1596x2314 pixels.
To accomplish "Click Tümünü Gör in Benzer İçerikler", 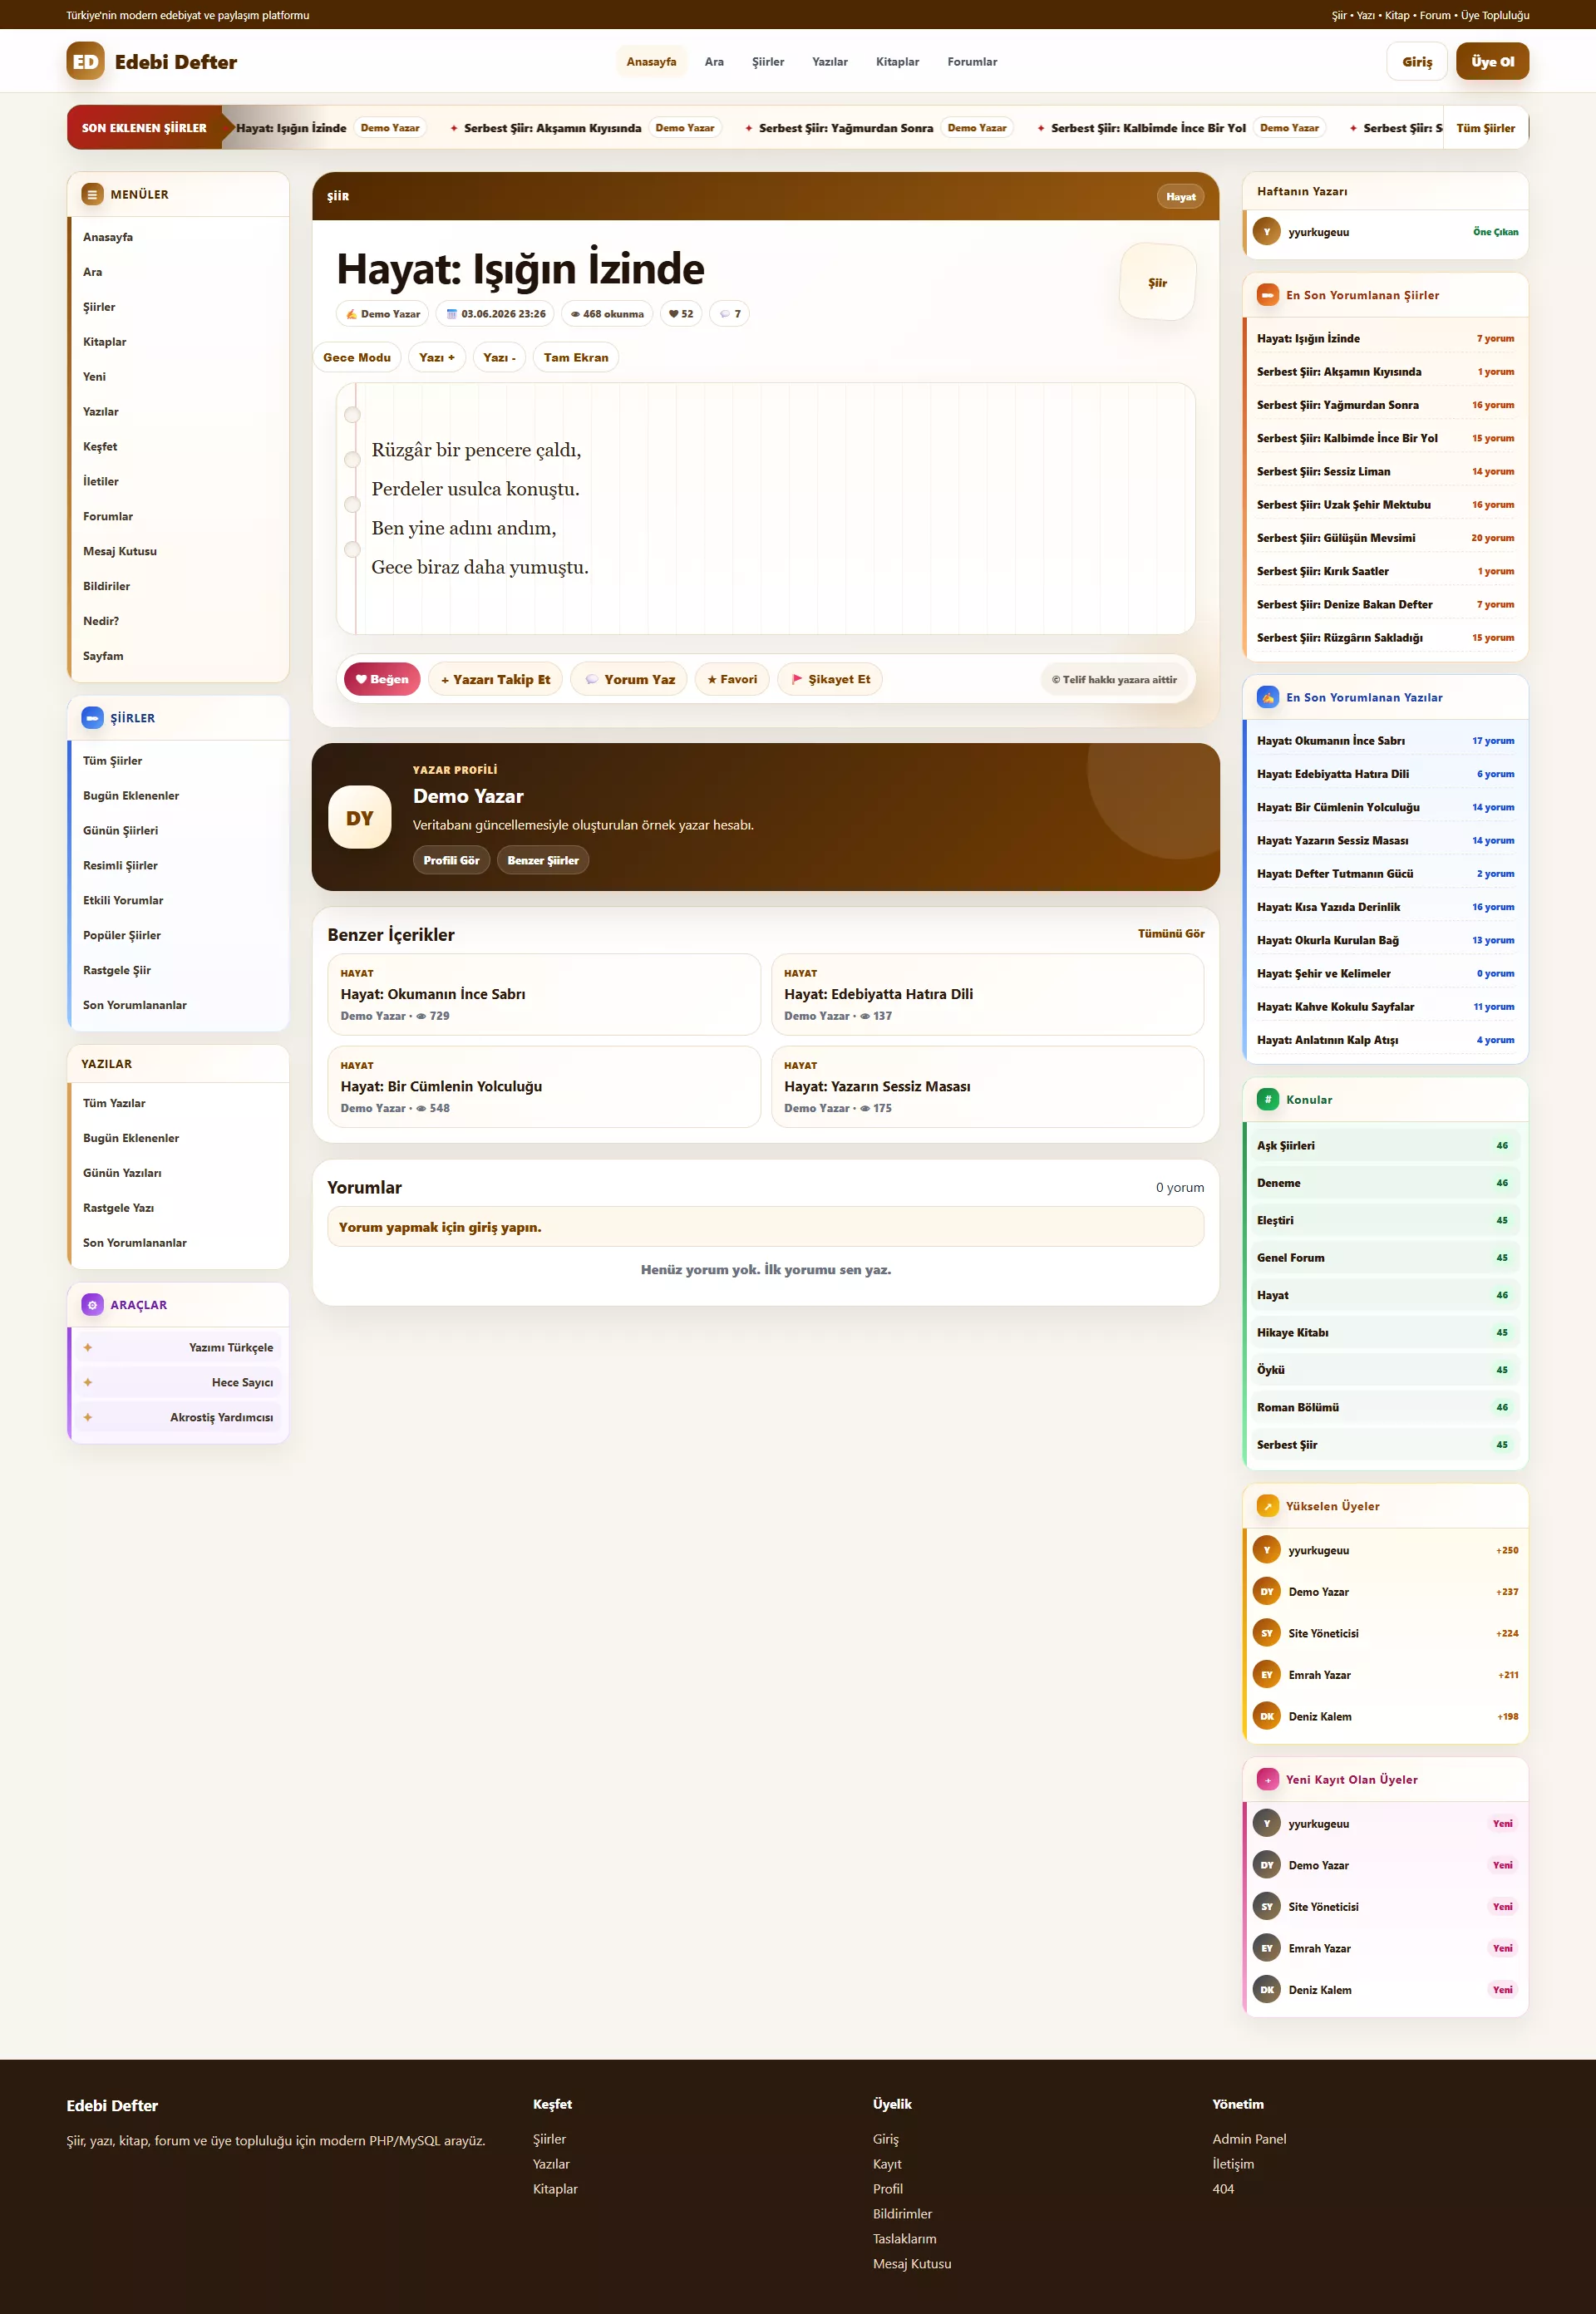I will [1171, 934].
